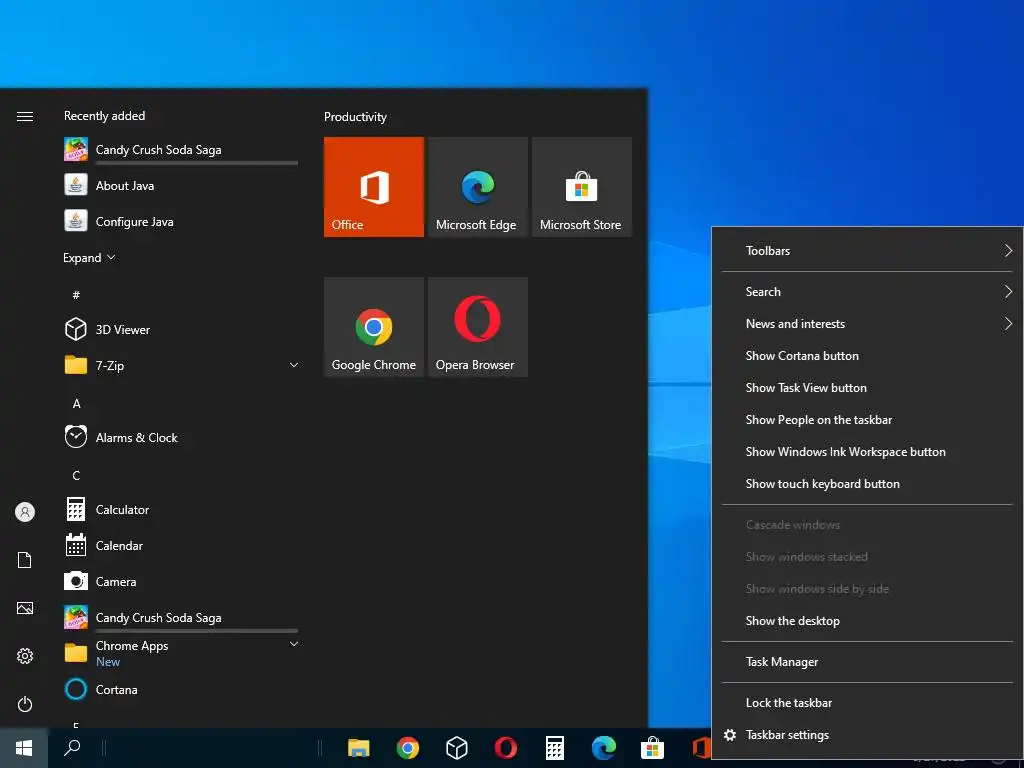Open Calculator from the taskbar

pos(555,748)
